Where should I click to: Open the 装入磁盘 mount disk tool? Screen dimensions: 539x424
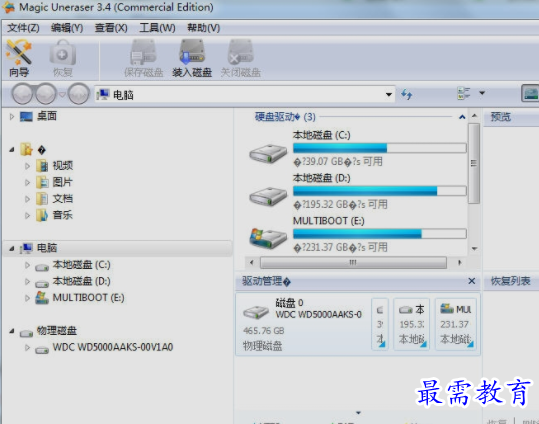(192, 58)
